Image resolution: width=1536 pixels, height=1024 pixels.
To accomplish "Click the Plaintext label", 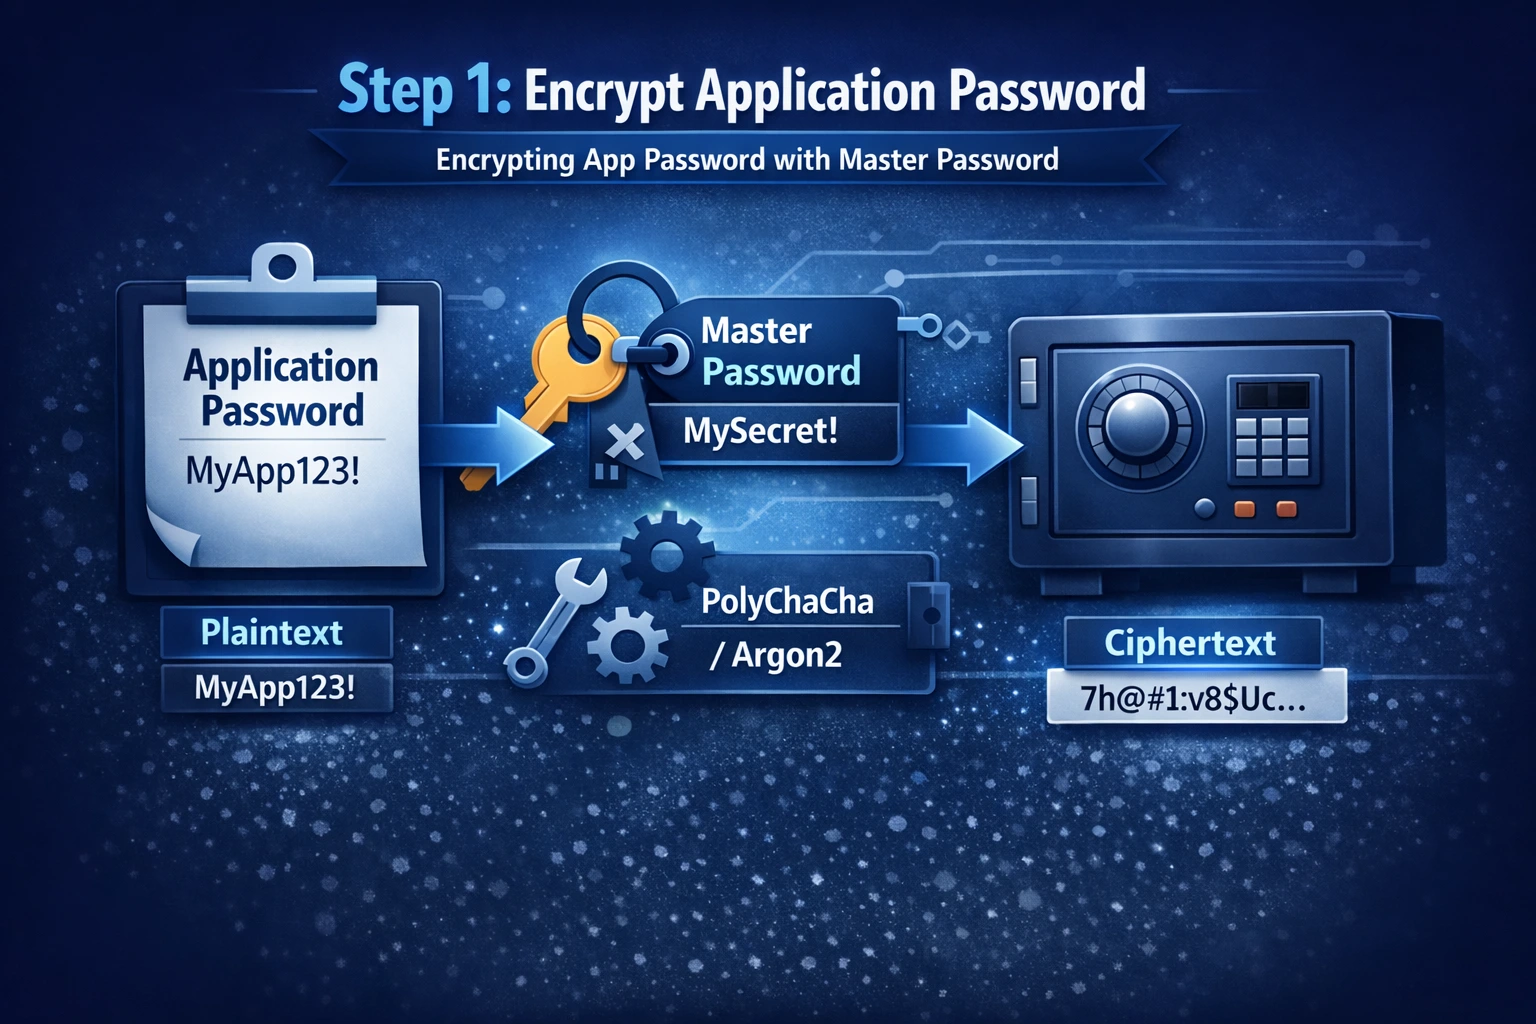I will 272,632.
